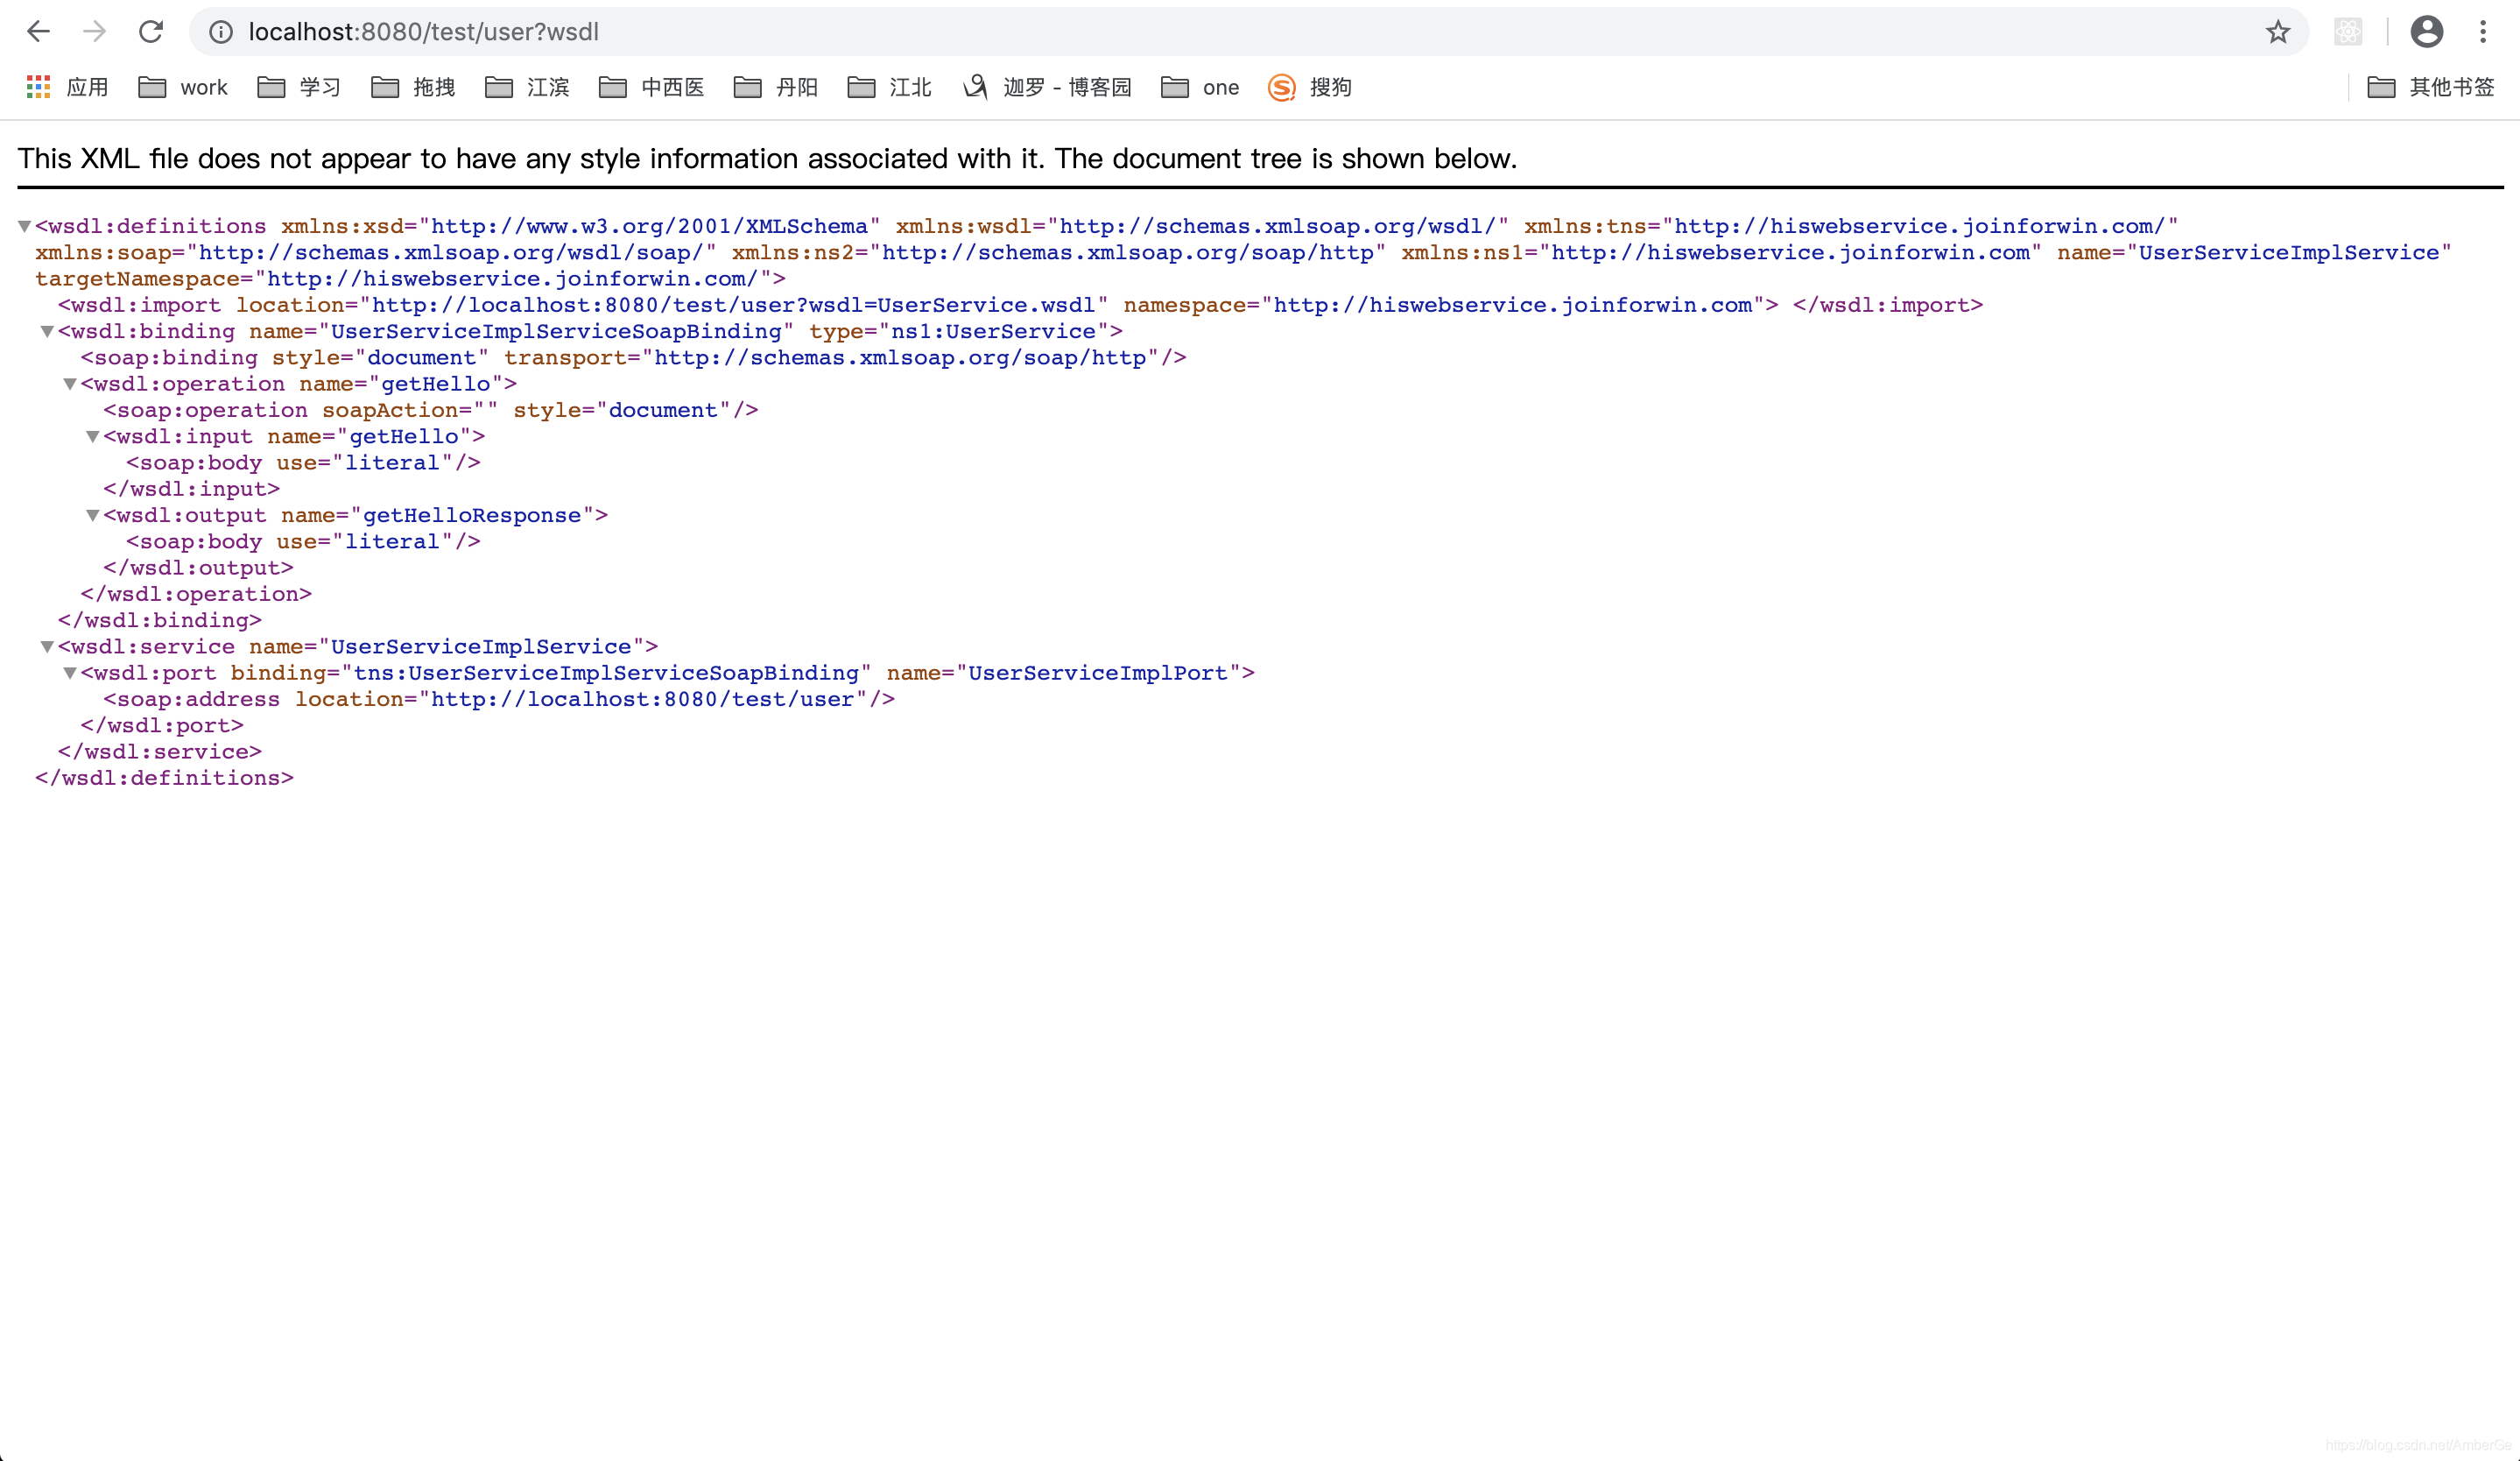2520x1461 pixels.
Task: Collapse the wsdl:port node
Action: pyautogui.click(x=70, y=673)
